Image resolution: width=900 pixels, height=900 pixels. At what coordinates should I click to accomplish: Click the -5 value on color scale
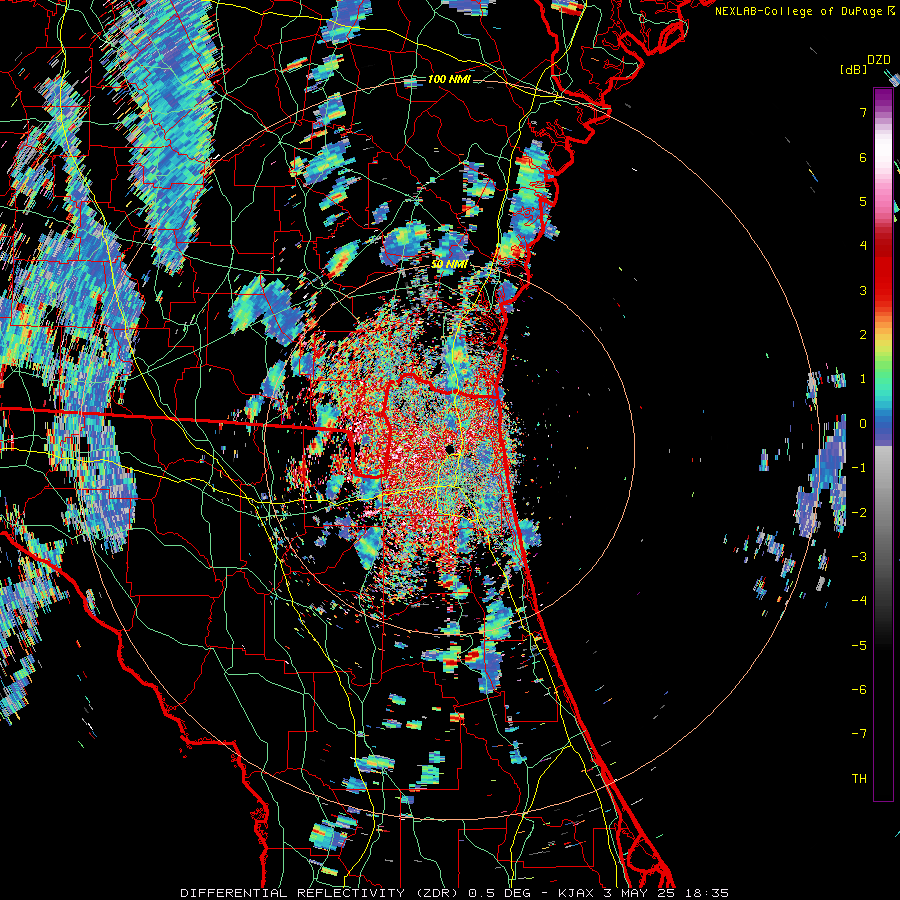[x=859, y=646]
